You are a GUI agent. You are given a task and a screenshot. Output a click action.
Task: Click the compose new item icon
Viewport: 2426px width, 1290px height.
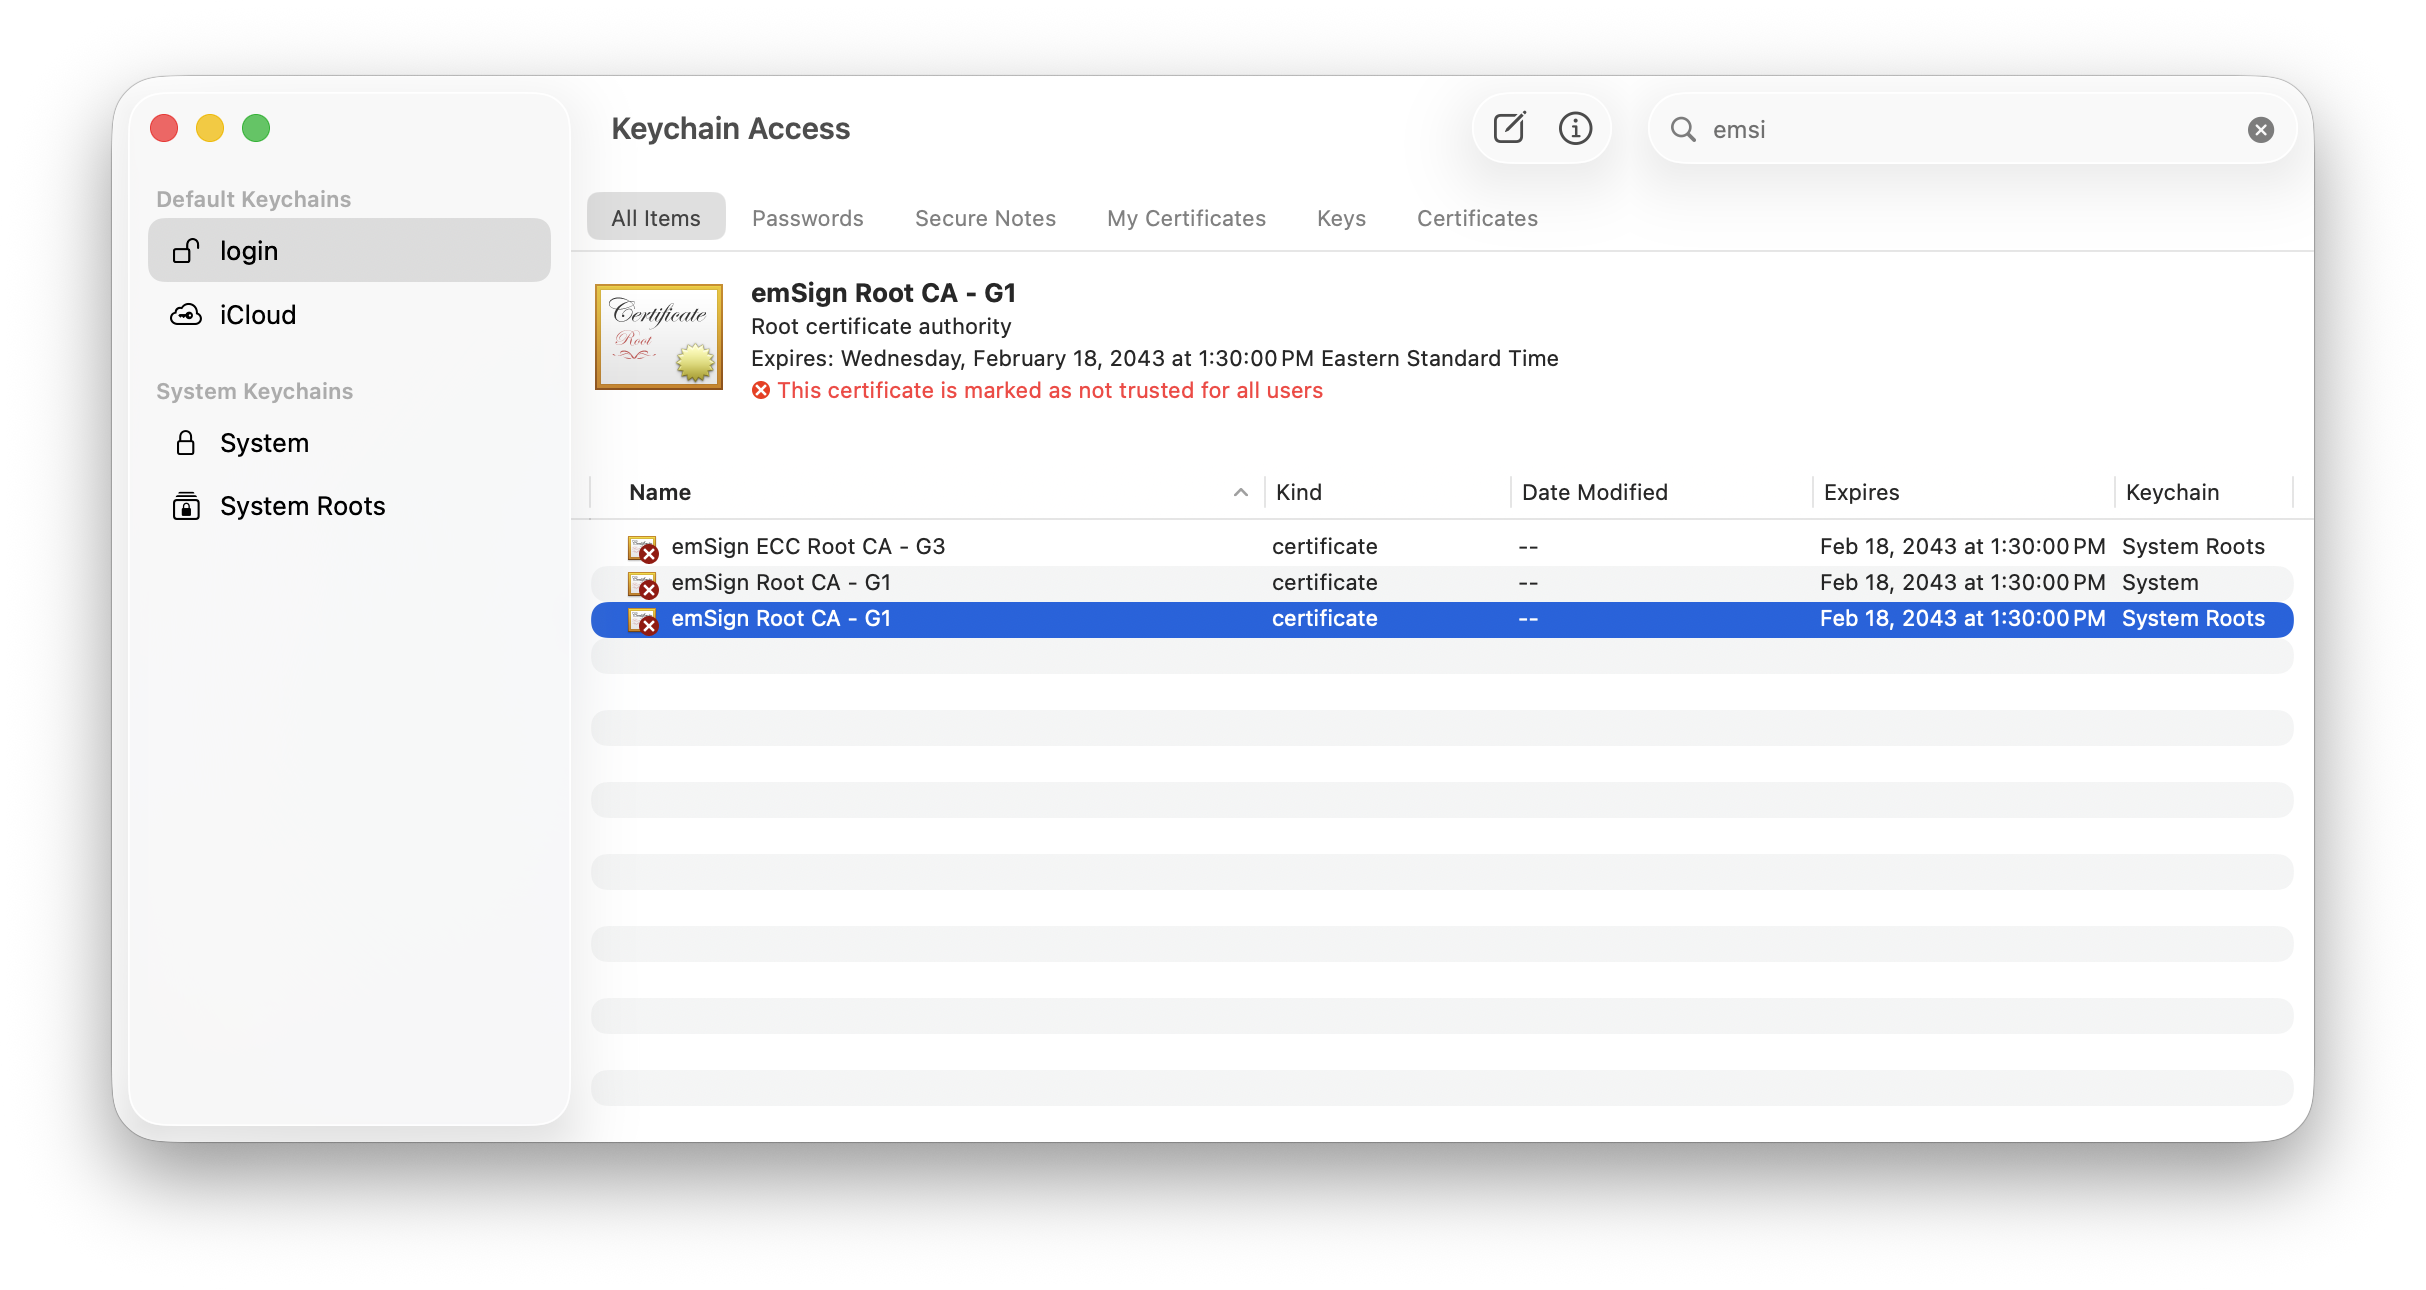click(1509, 128)
